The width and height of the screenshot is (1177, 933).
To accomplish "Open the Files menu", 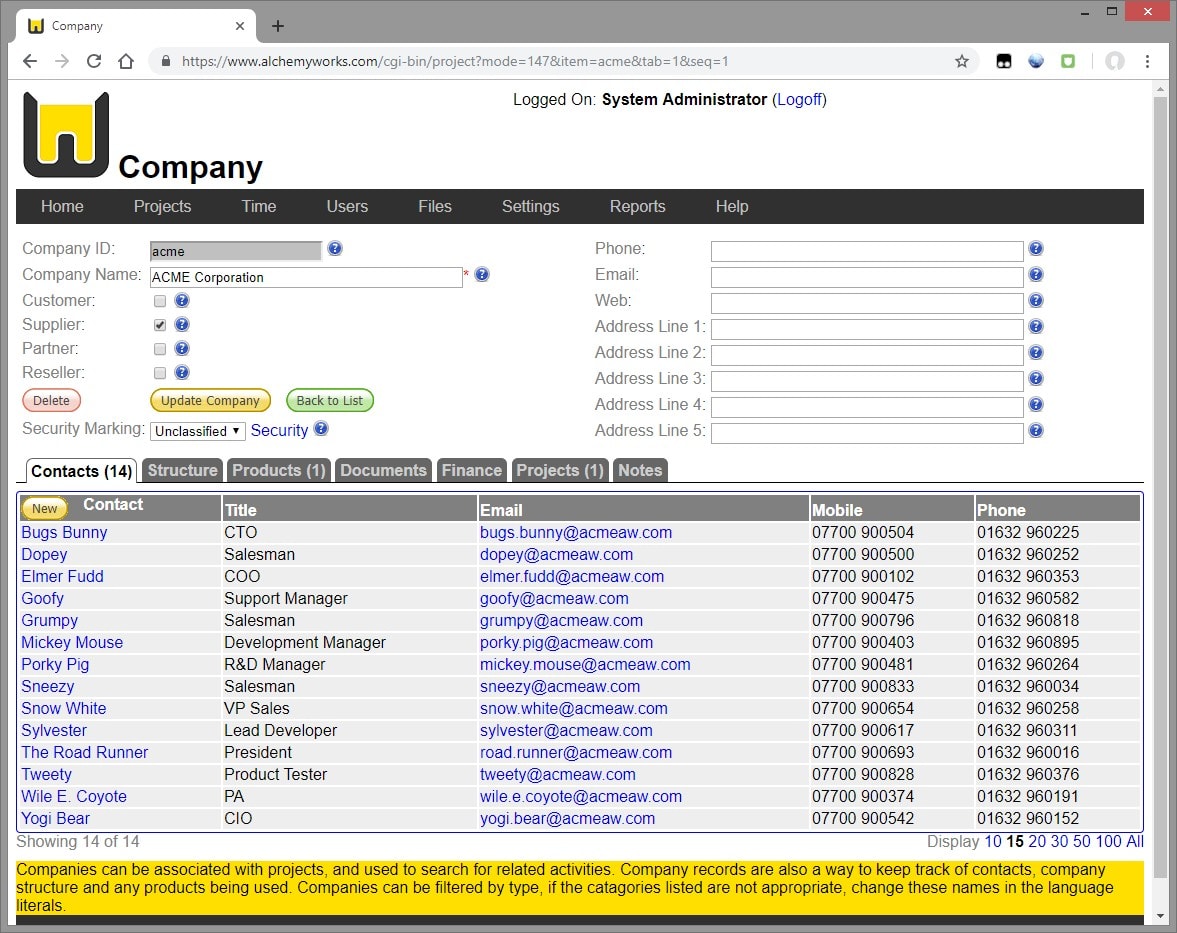I will coord(435,206).
